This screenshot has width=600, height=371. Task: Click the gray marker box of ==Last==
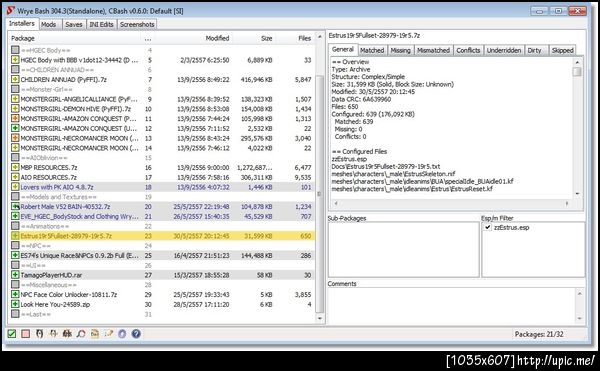(x=15, y=314)
